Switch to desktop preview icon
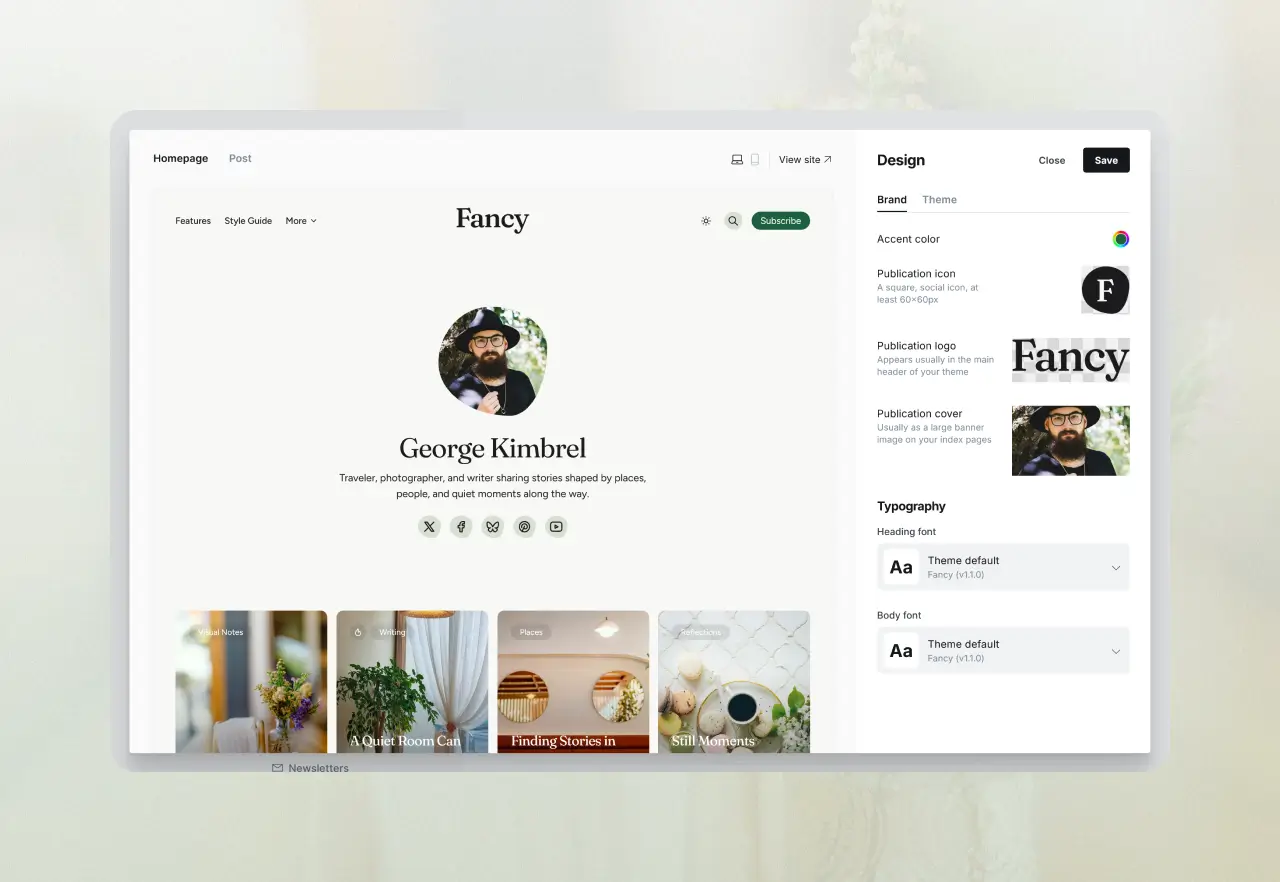This screenshot has width=1280, height=882. click(737, 160)
